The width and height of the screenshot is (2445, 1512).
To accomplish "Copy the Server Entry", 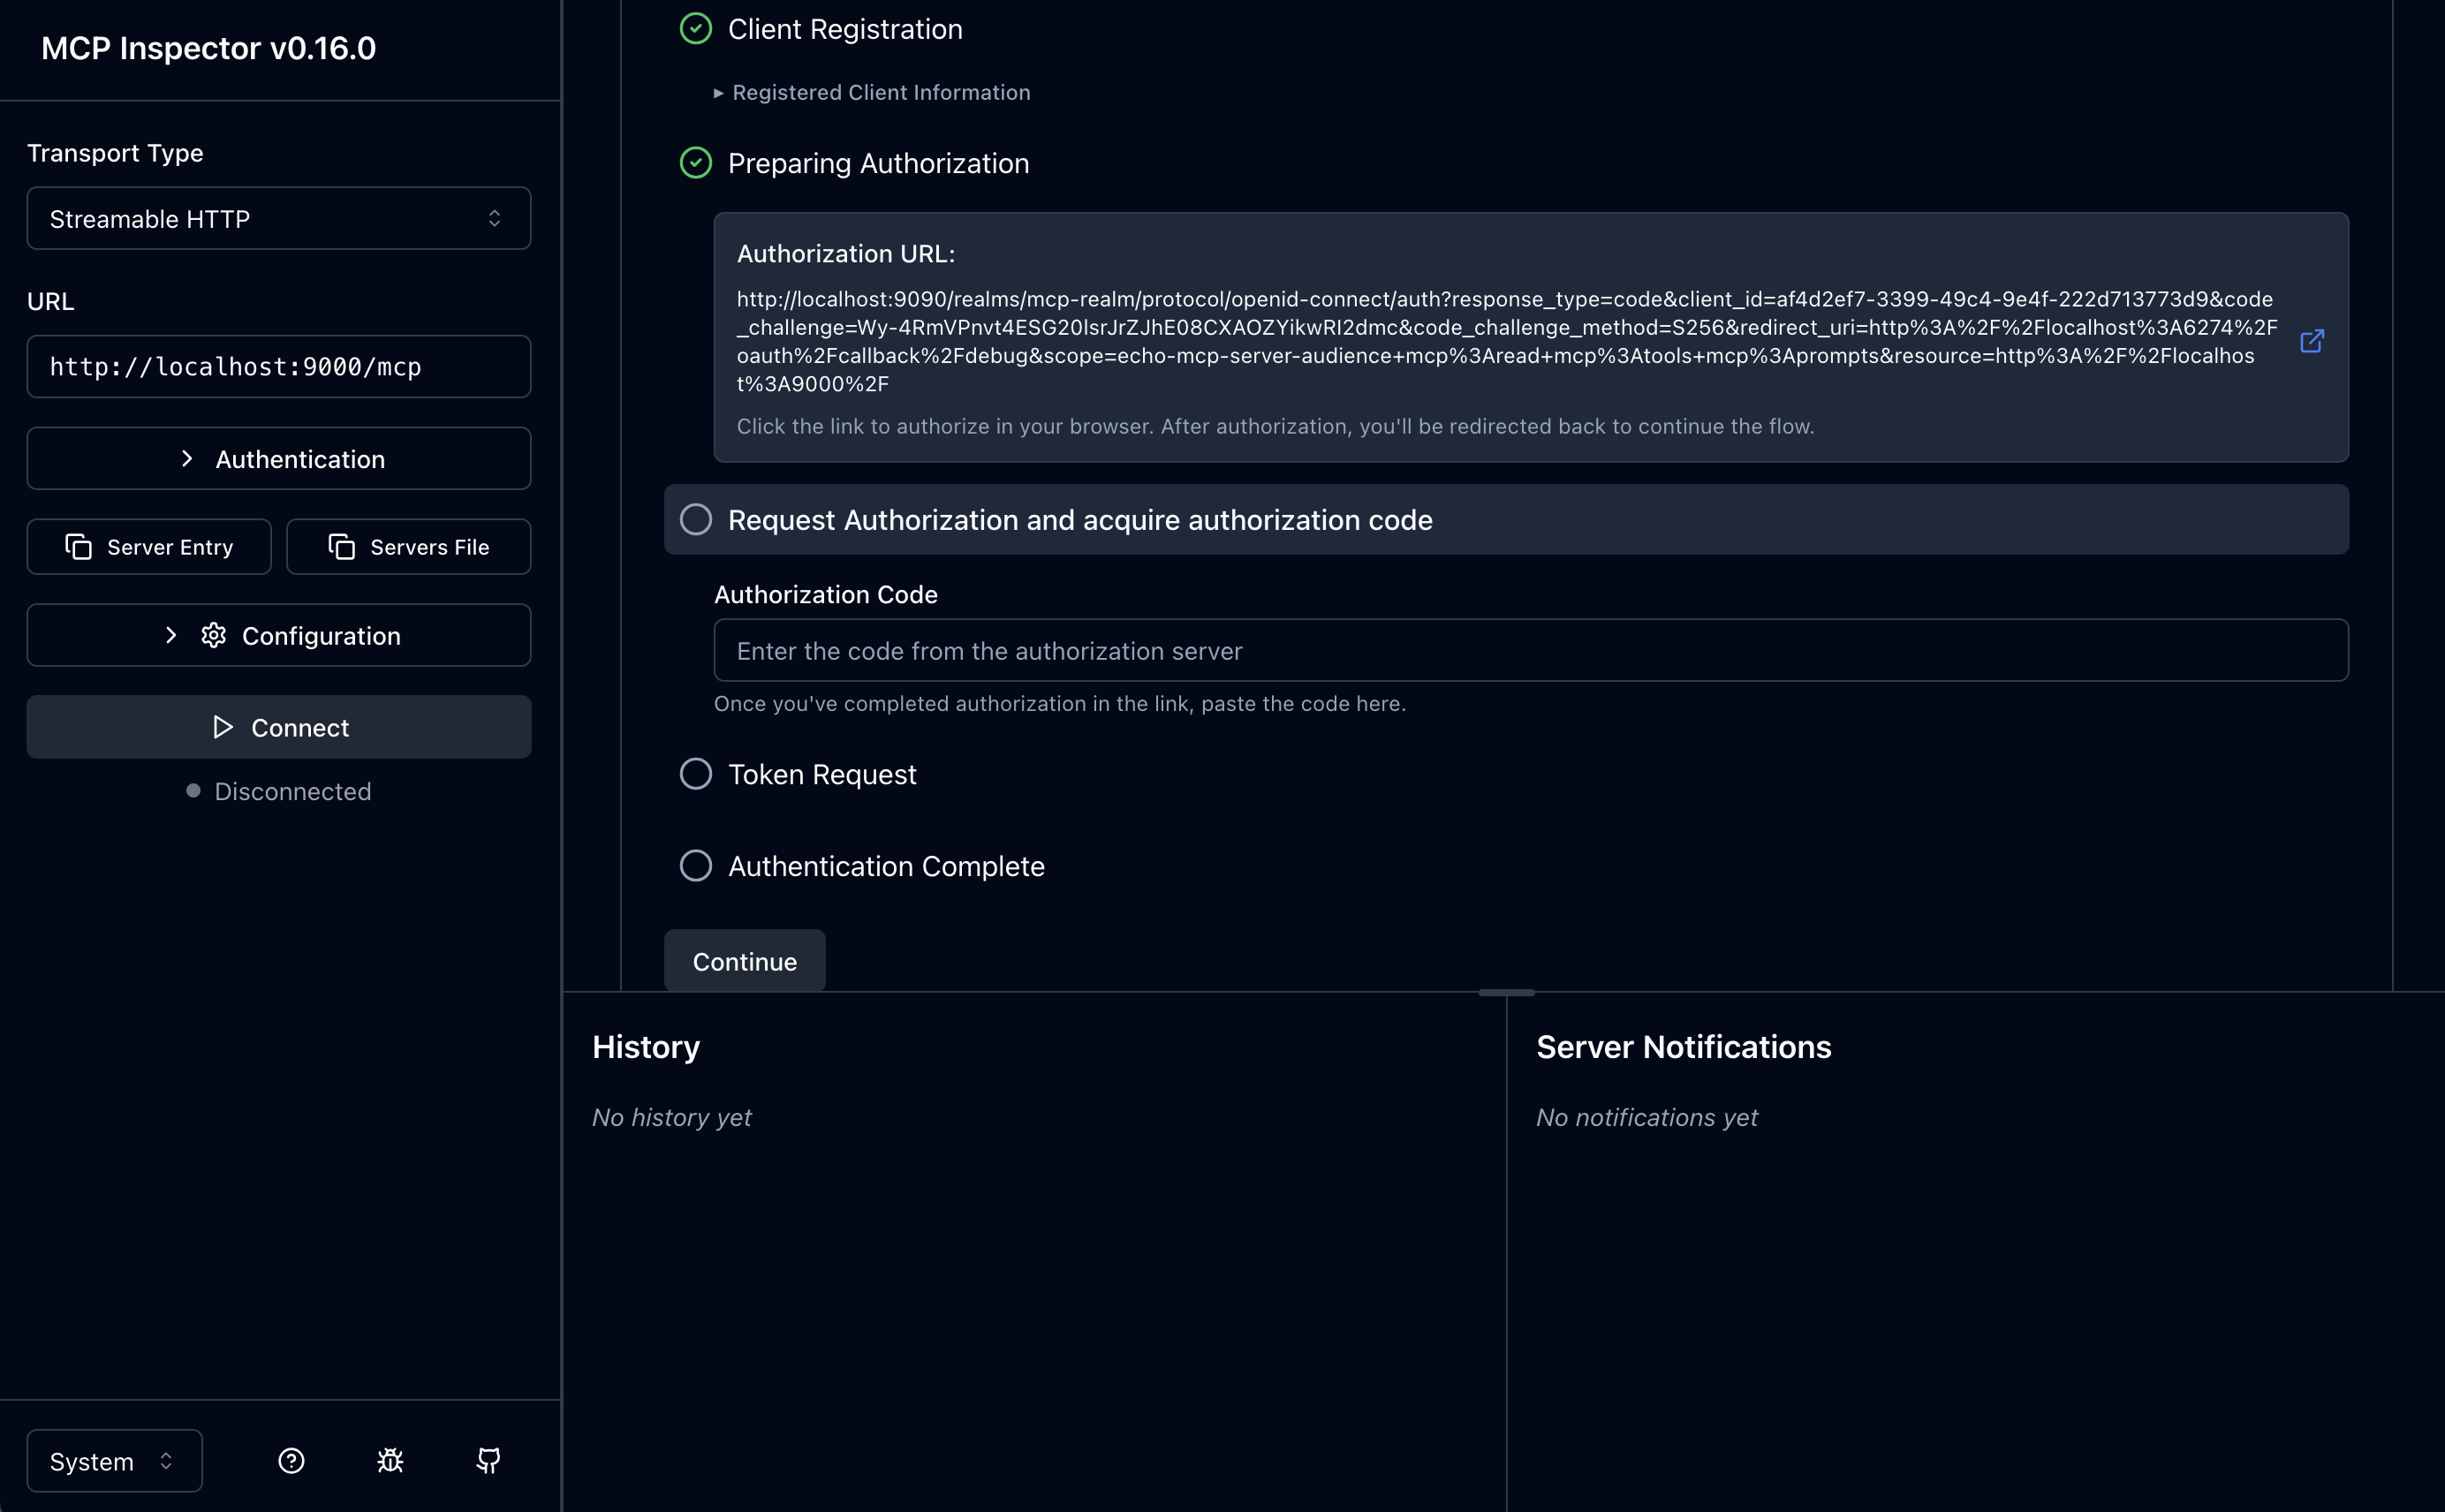I will (149, 547).
